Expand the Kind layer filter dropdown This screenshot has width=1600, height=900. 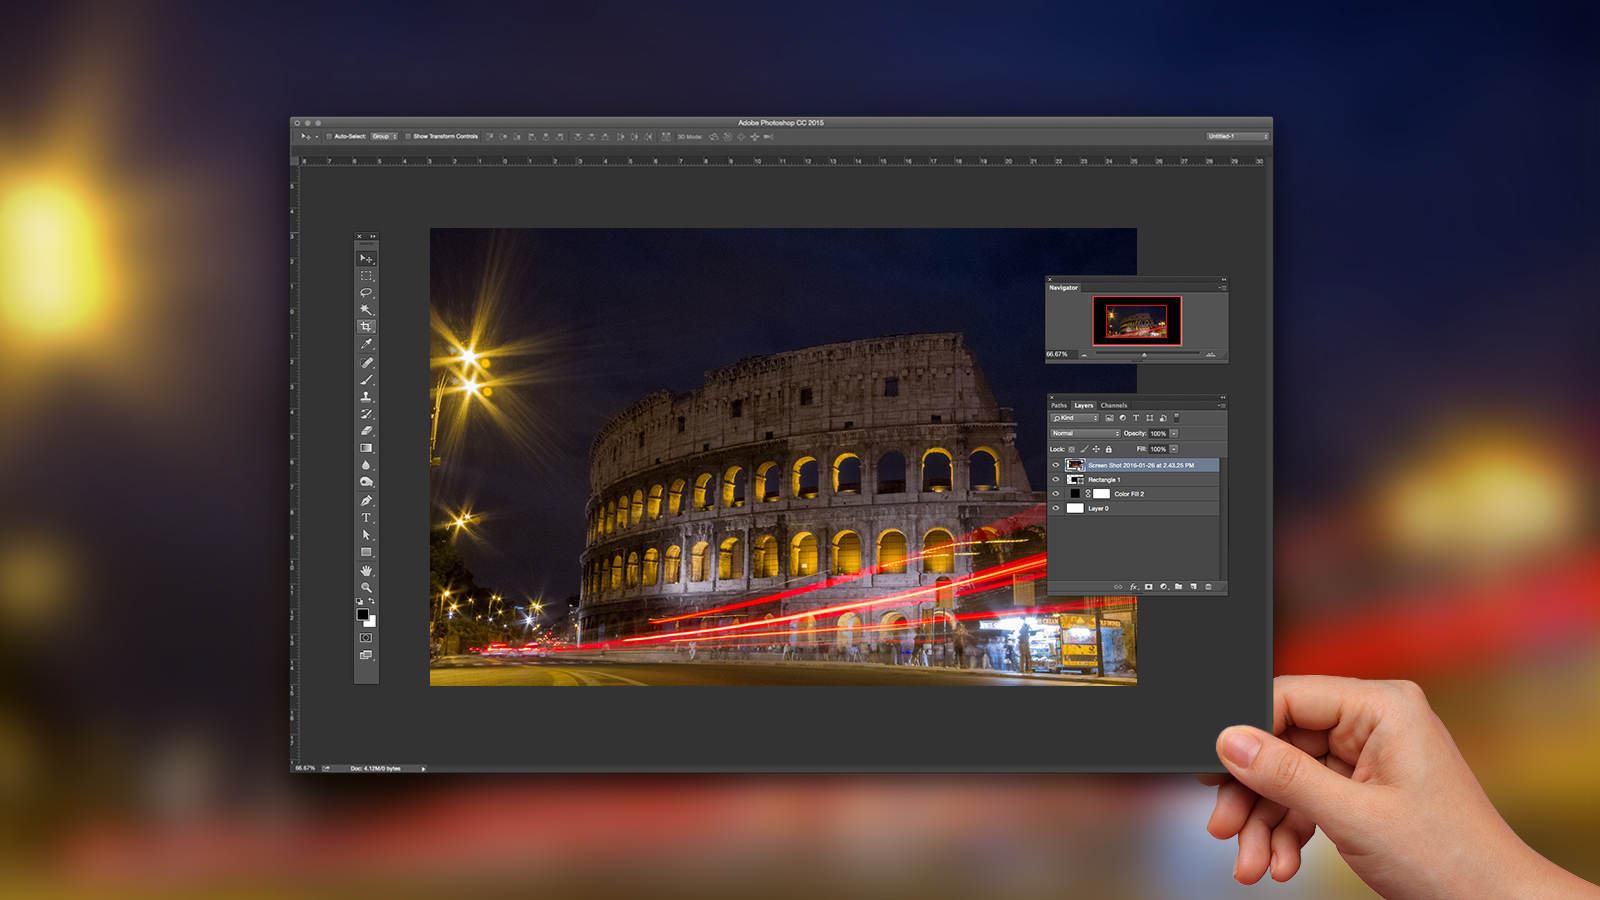pyautogui.click(x=1074, y=418)
